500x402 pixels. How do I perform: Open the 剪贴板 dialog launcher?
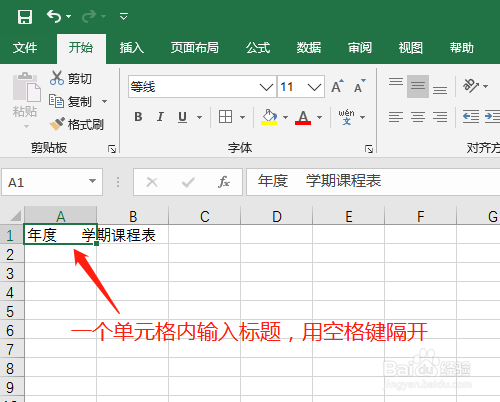point(112,149)
